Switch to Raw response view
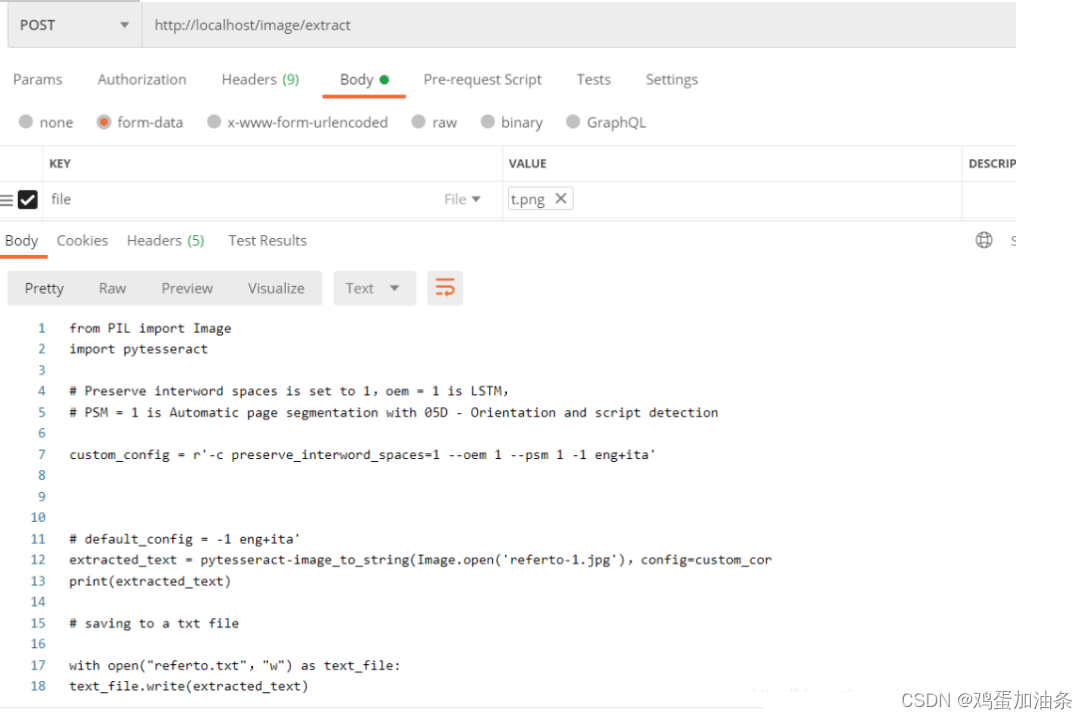This screenshot has width=1087, height=720. 112,288
